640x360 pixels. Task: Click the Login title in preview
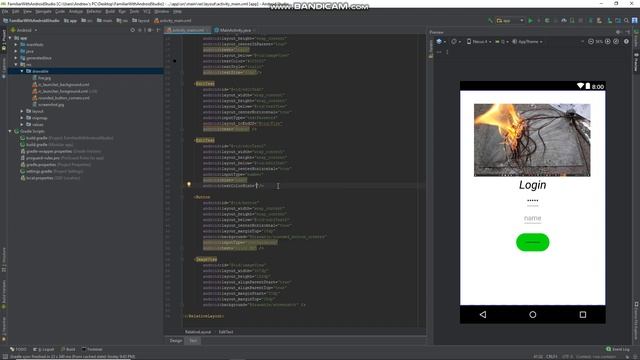tap(533, 185)
